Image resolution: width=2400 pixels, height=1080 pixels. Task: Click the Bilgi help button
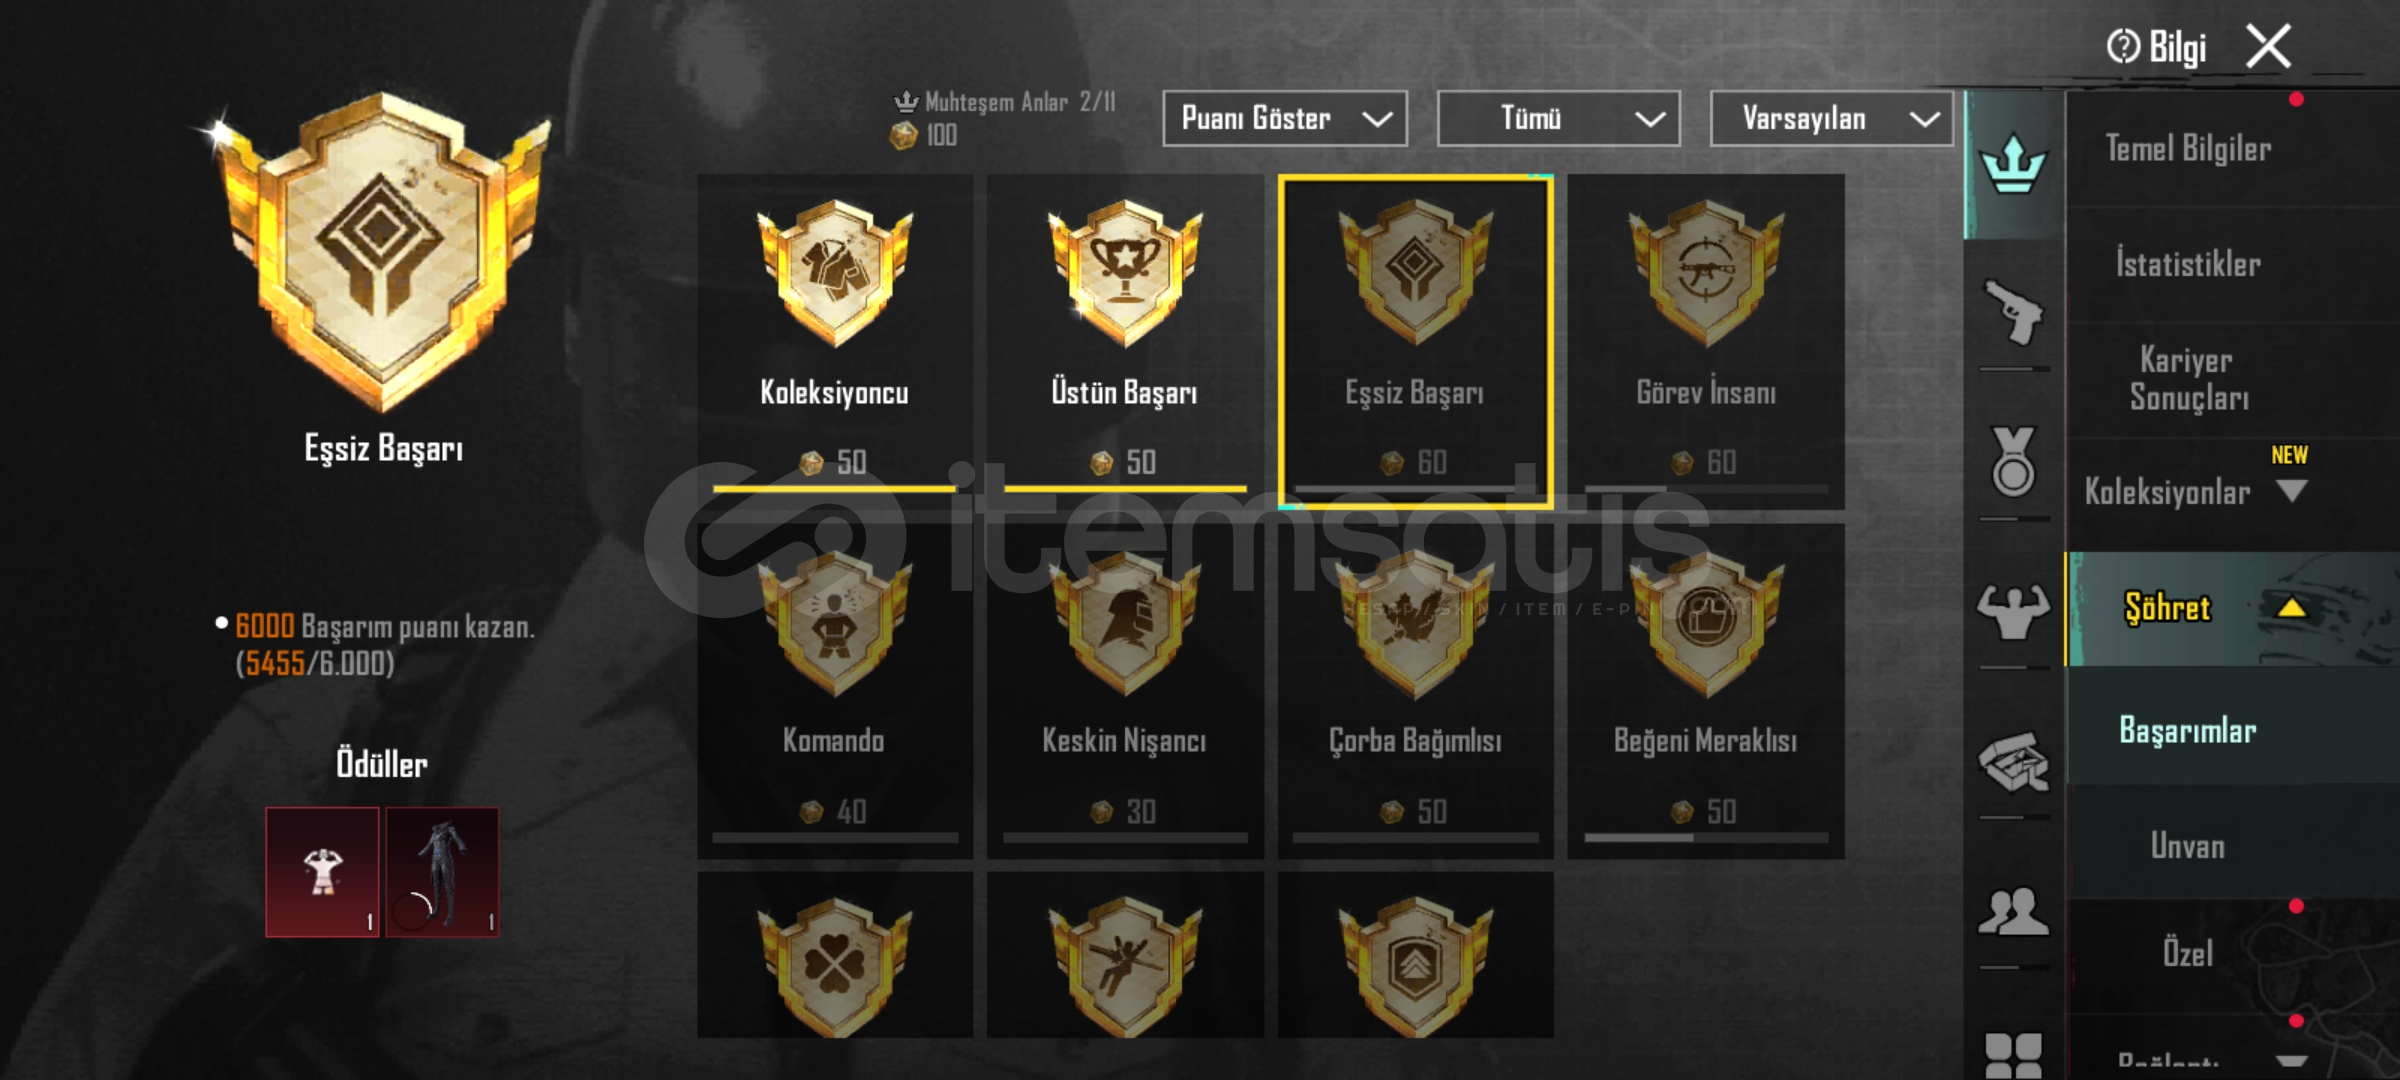click(x=2156, y=47)
